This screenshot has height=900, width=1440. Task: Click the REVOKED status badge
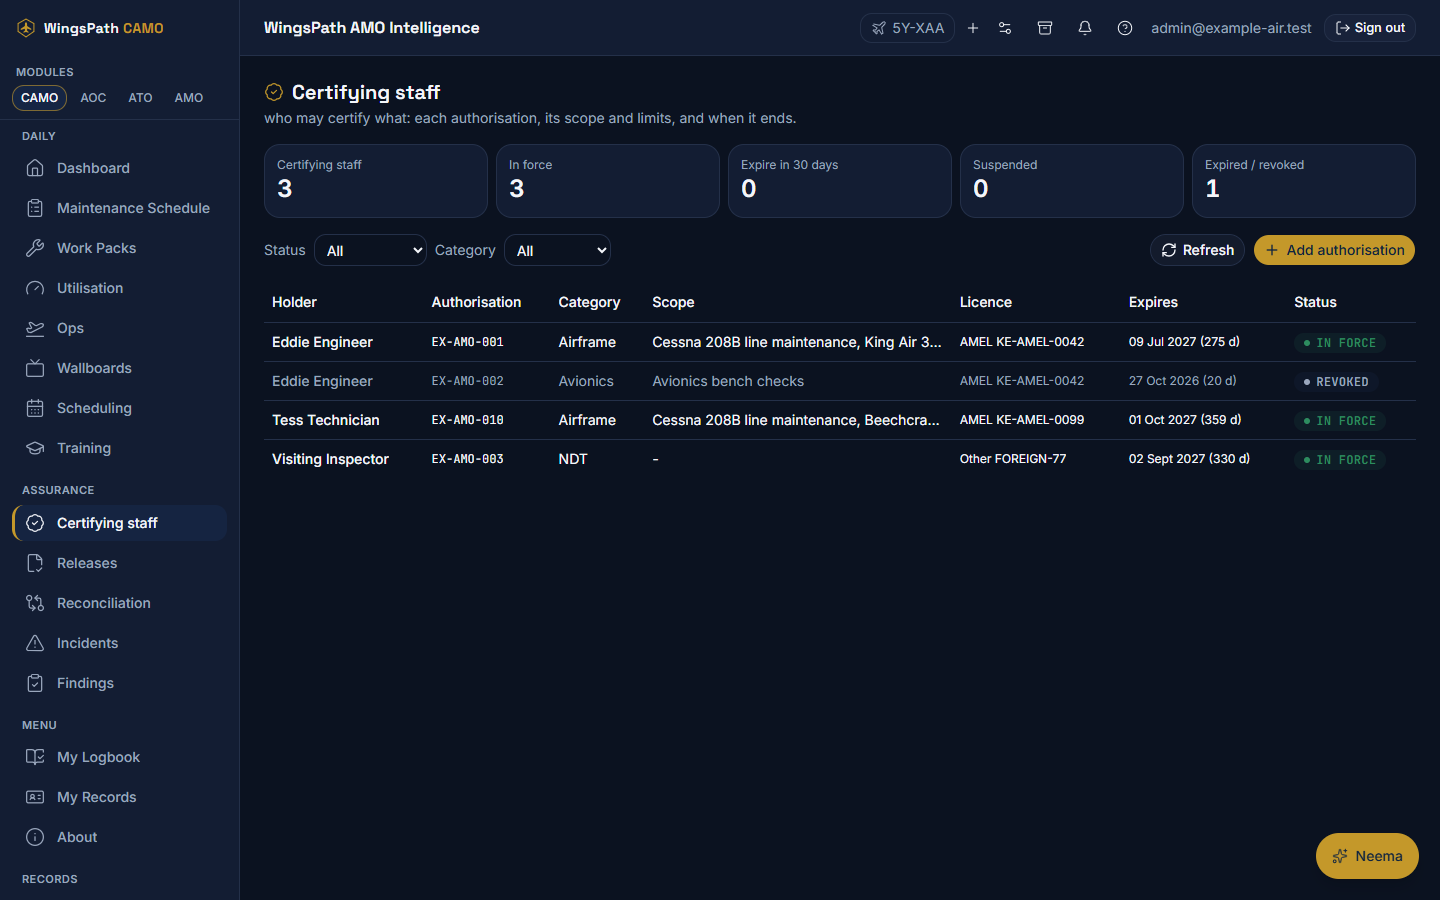(1336, 382)
